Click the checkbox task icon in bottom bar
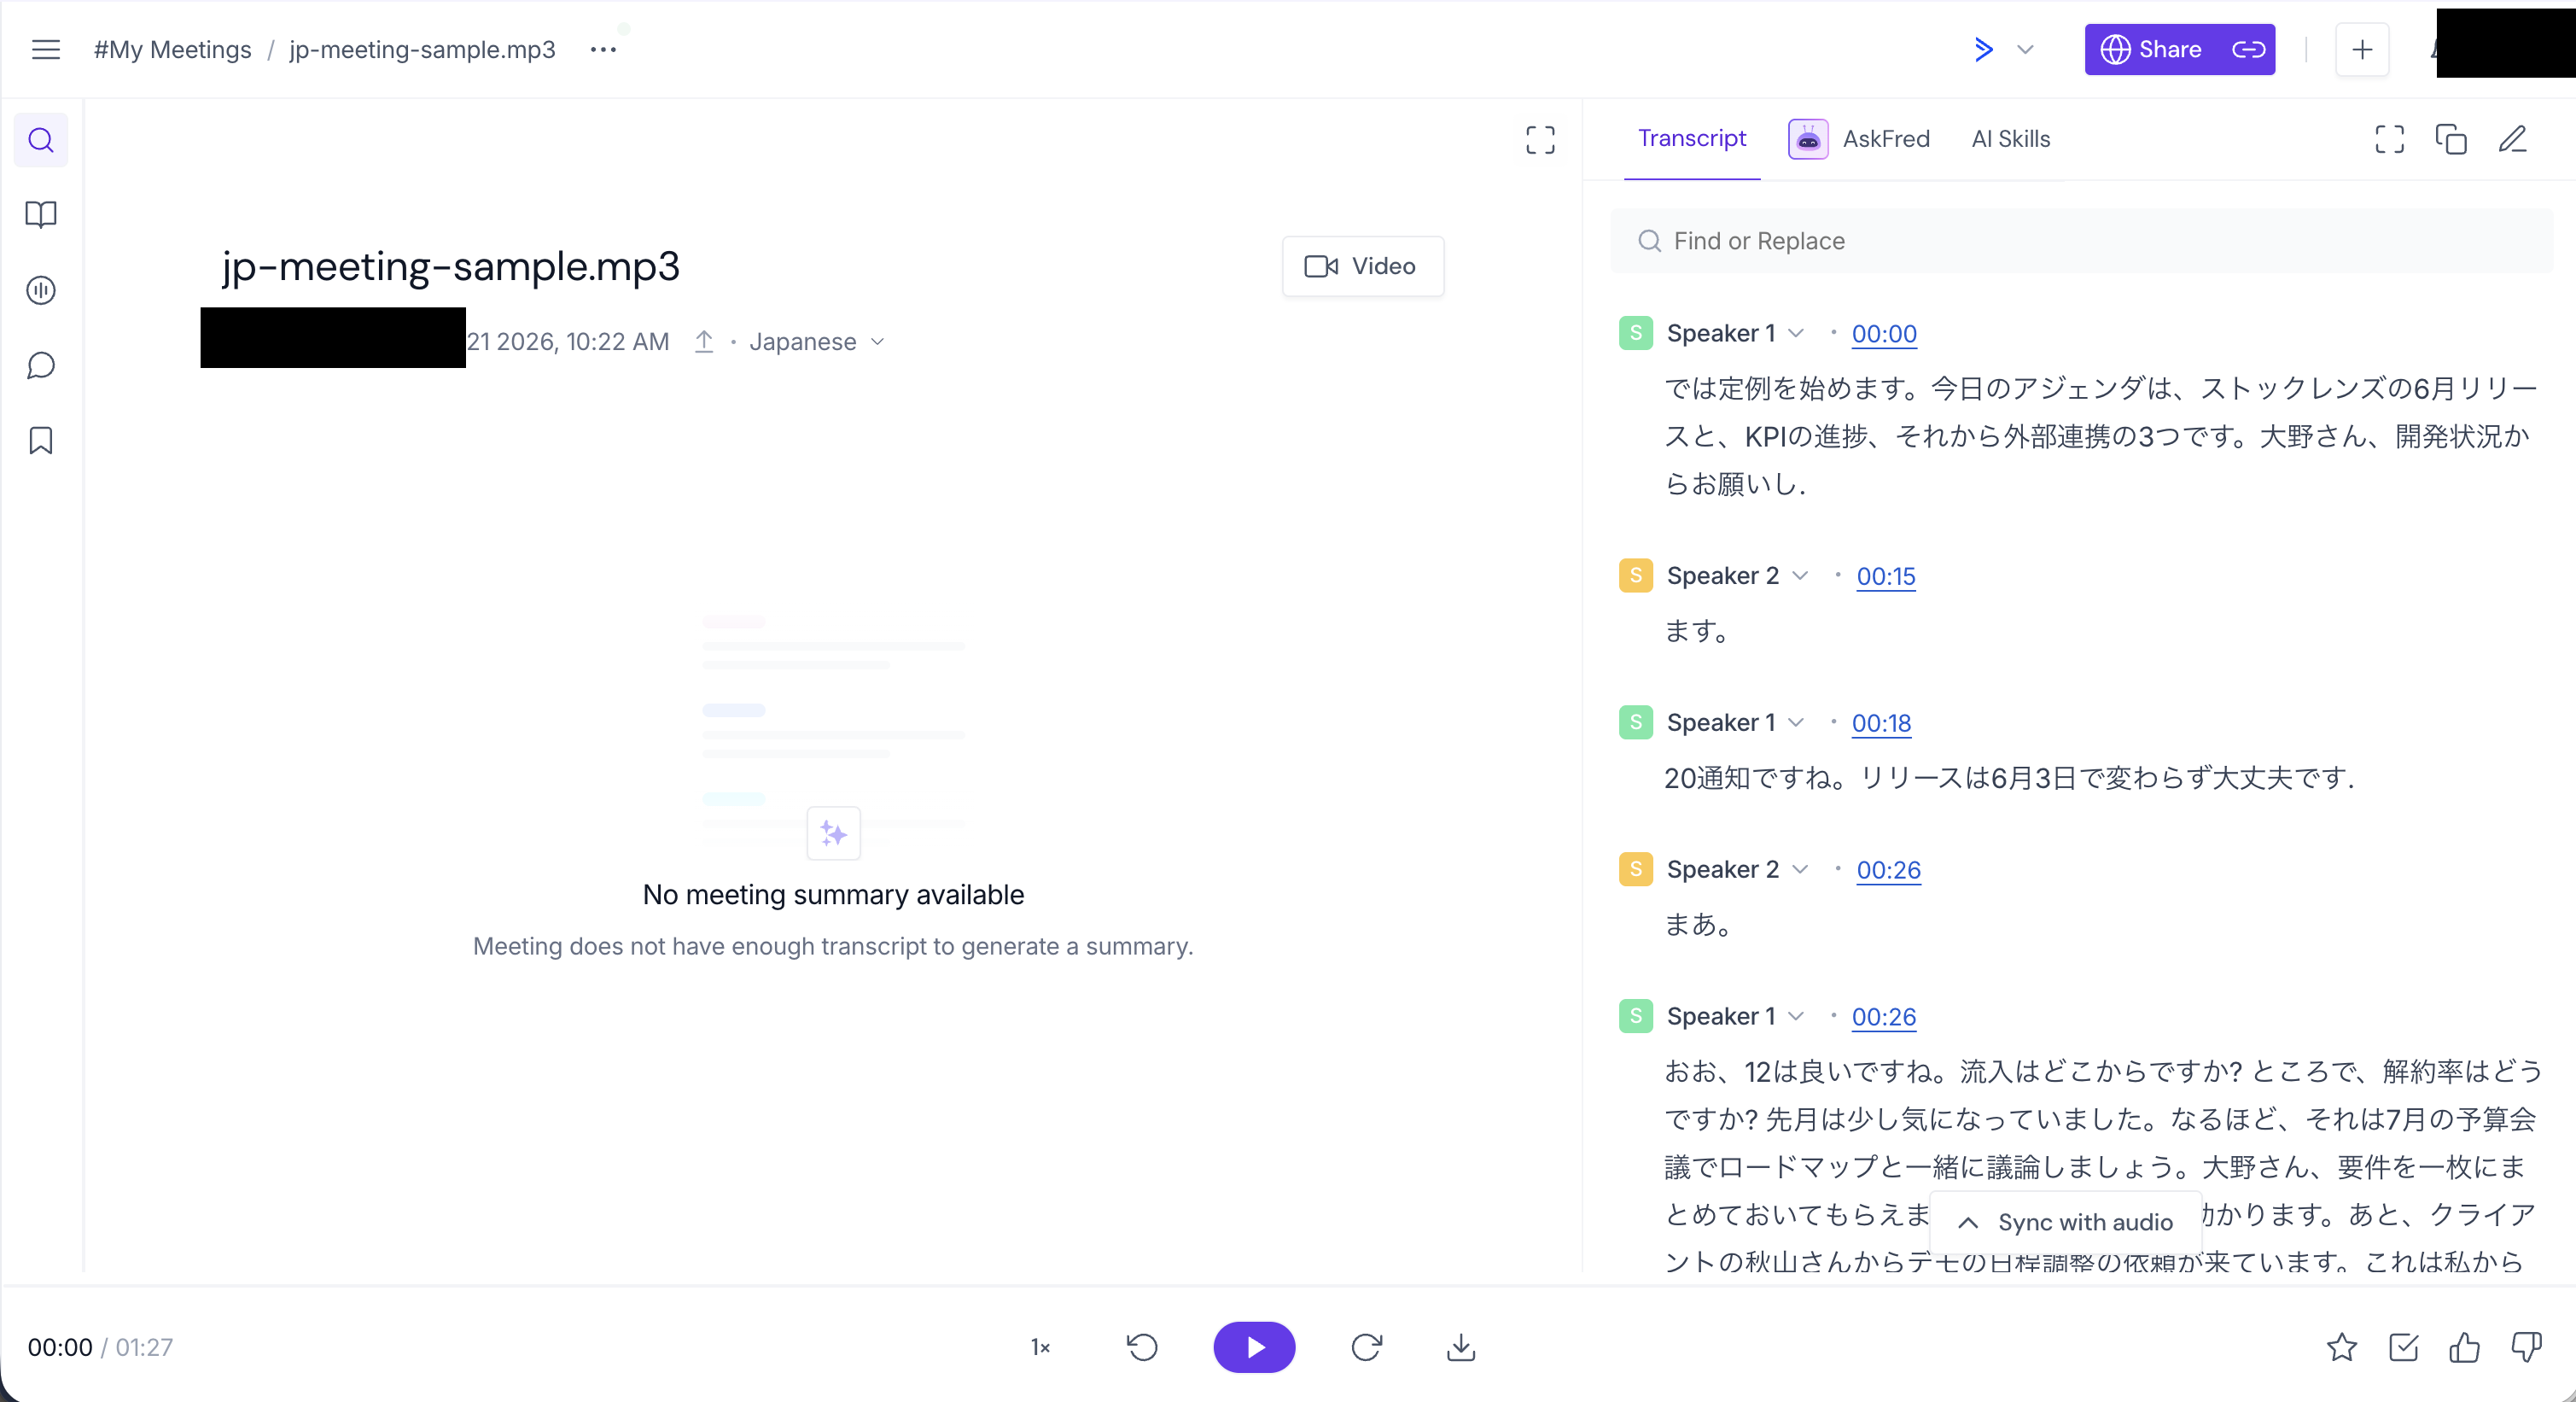The height and width of the screenshot is (1402, 2576). [x=2403, y=1347]
